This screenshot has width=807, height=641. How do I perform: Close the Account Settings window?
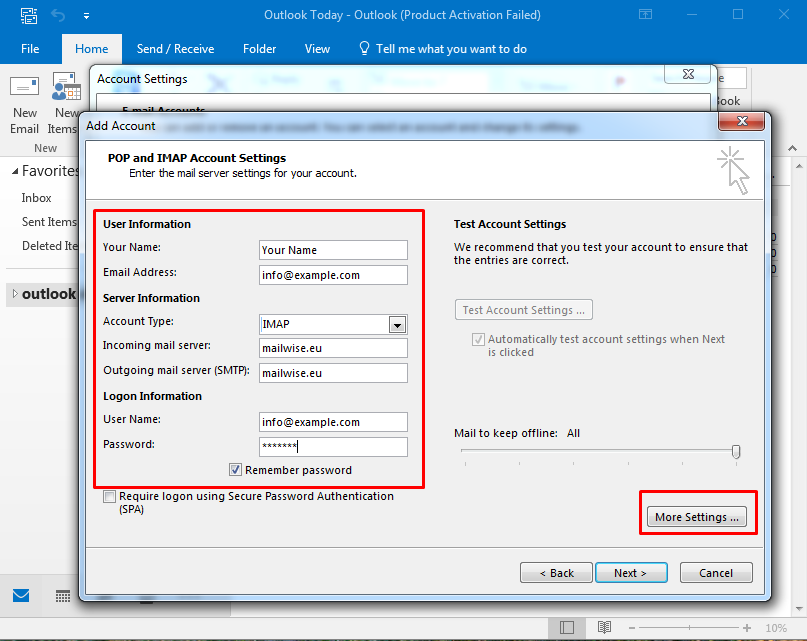(x=688, y=74)
